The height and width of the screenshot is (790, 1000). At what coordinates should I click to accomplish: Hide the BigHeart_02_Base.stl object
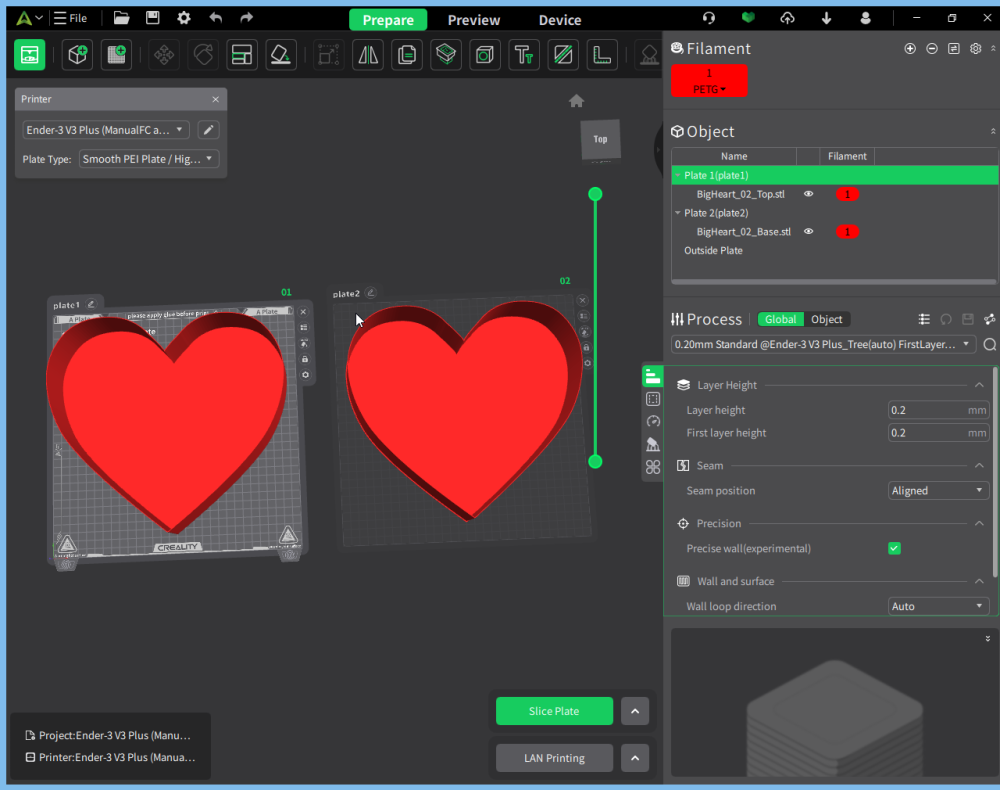pyautogui.click(x=809, y=231)
